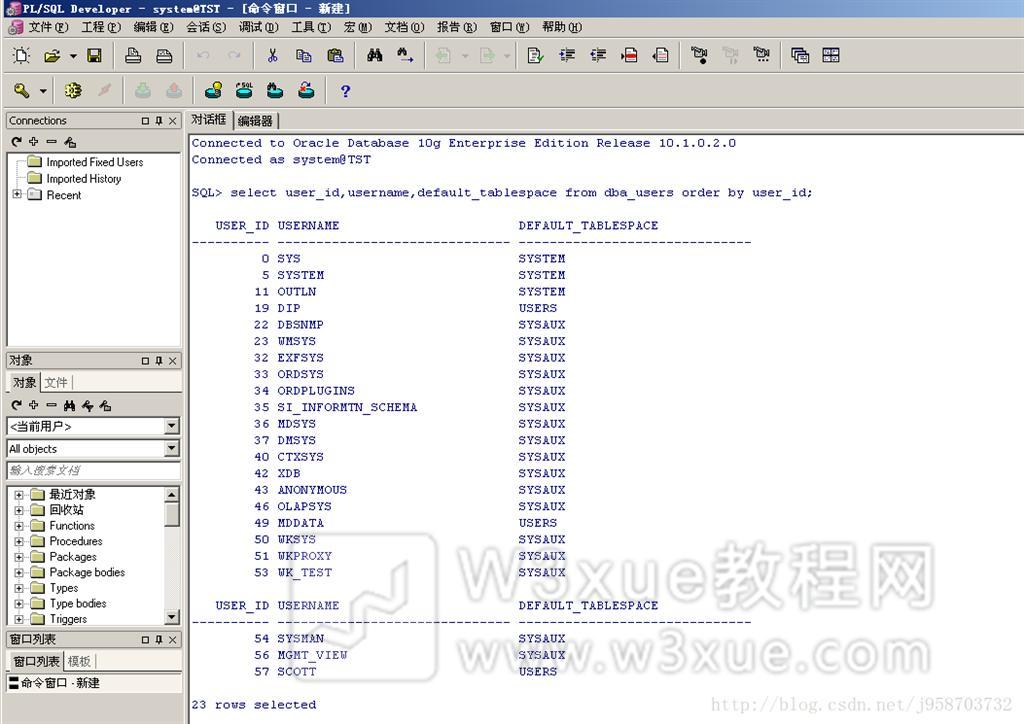Click the Window list cascade icon
The height and width of the screenshot is (724, 1024).
click(800, 55)
